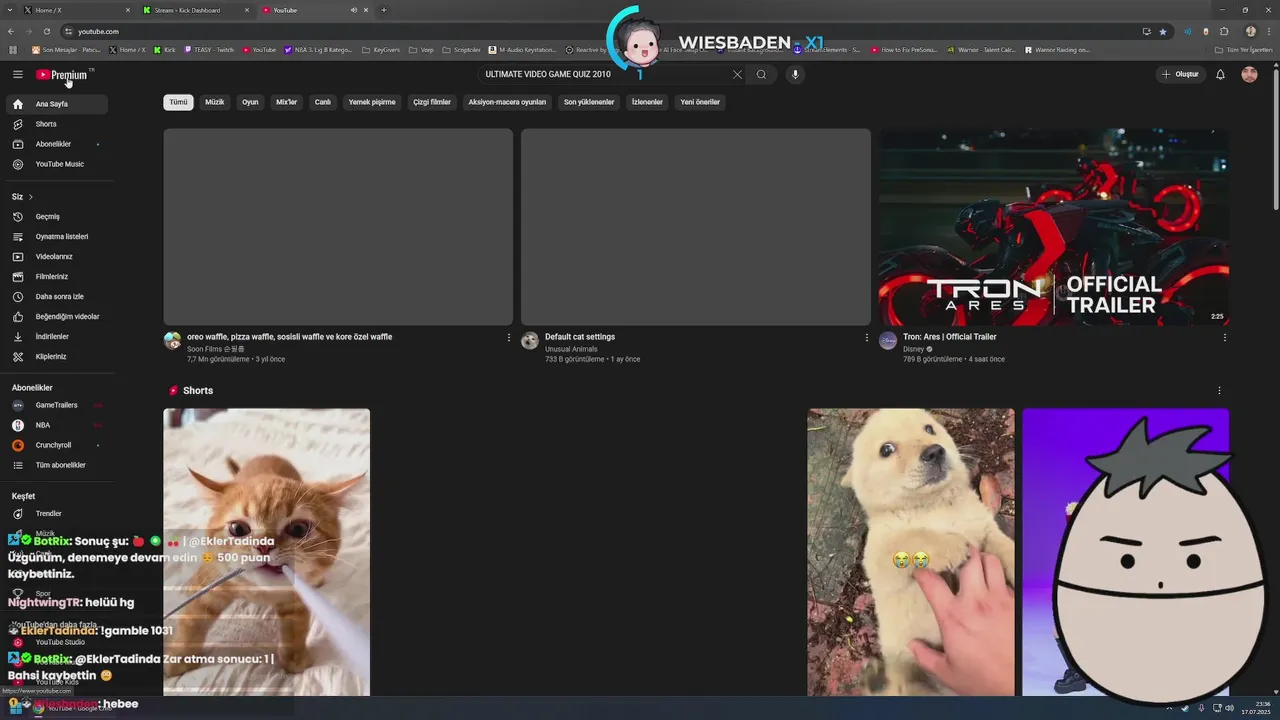The height and width of the screenshot is (720, 1280).
Task: Open GameTrailers subscription channel
Action: click(x=57, y=405)
